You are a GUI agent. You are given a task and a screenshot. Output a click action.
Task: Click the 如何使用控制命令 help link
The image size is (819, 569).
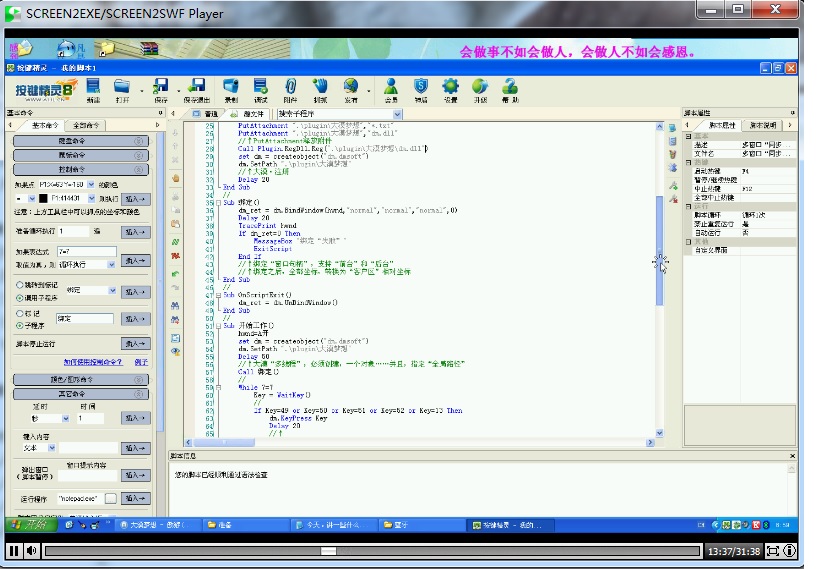click(93, 362)
